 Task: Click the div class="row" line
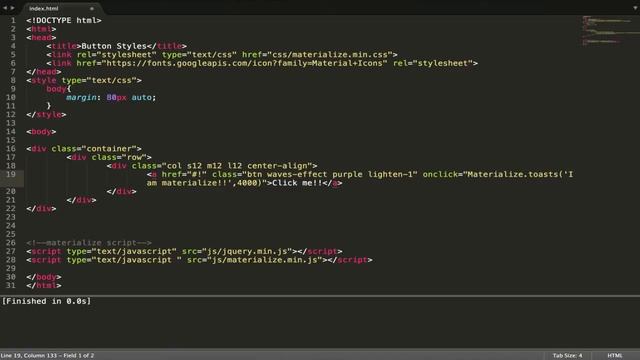109,158
